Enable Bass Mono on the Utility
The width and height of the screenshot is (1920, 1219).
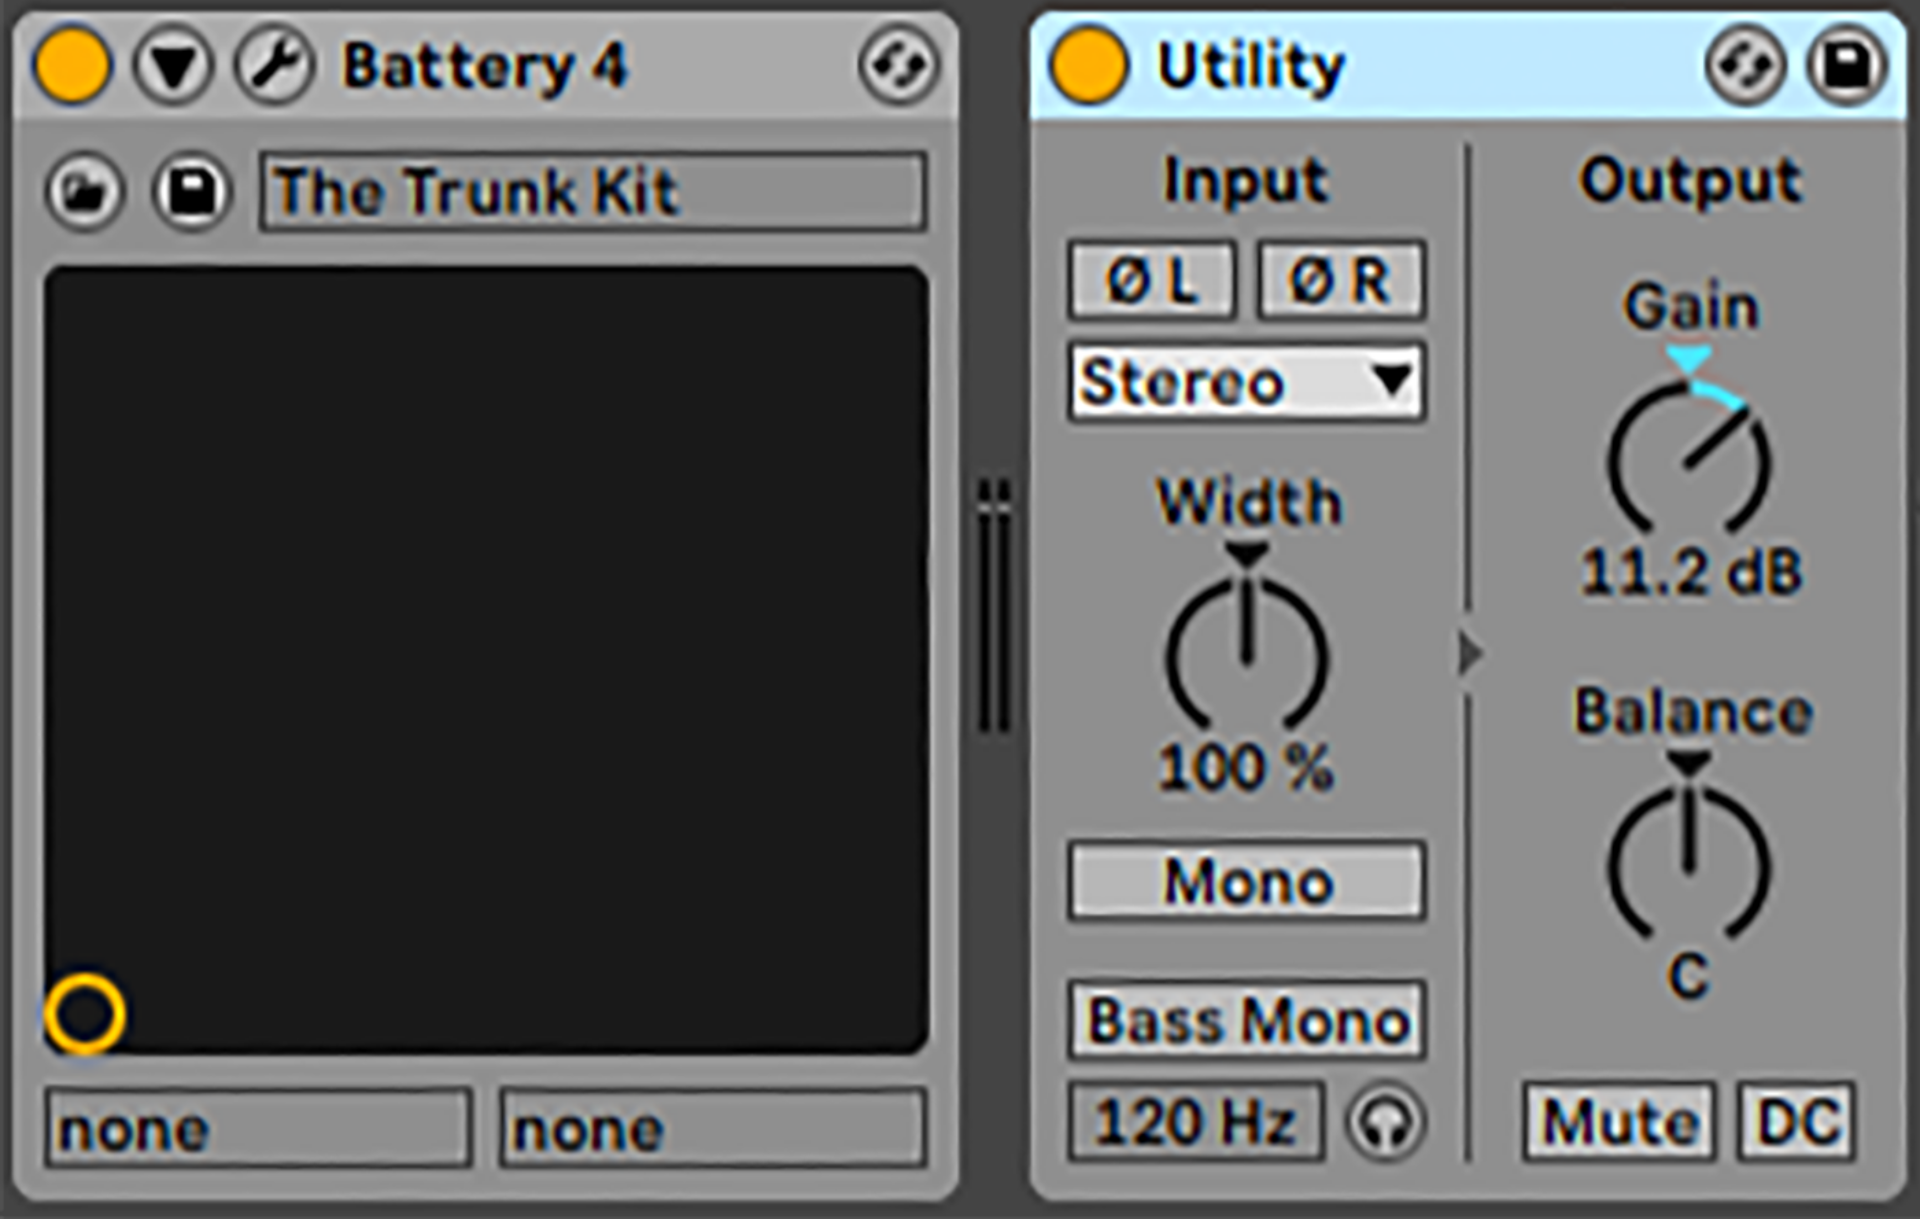(1244, 1020)
